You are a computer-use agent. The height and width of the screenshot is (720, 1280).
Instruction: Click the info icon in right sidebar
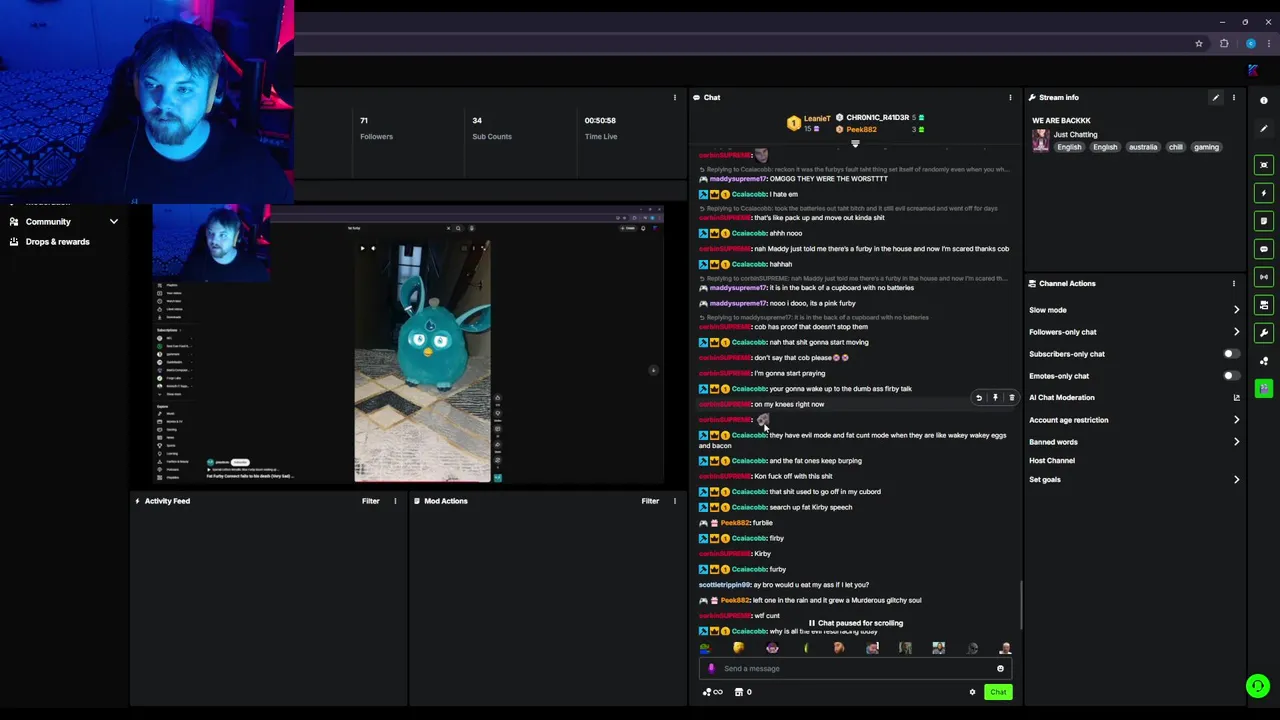pyautogui.click(x=1264, y=101)
